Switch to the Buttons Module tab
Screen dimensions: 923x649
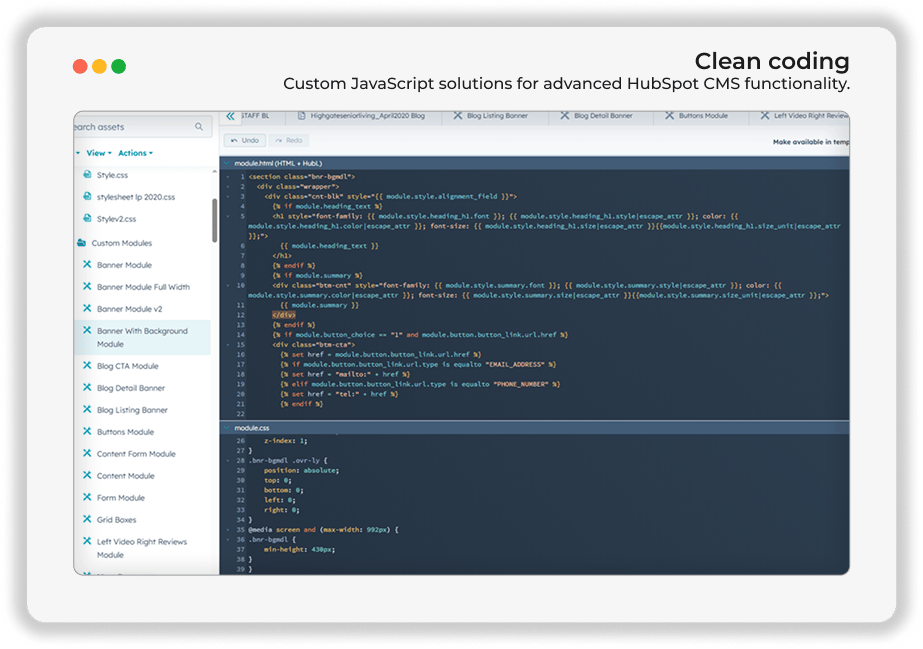click(697, 116)
